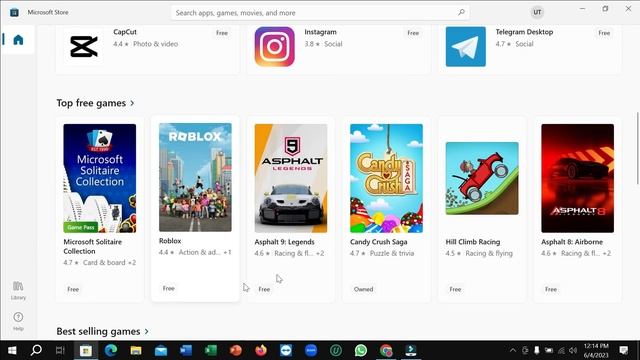The image size is (640, 360).
Task: Click Free under Roblox
Action: point(169,289)
